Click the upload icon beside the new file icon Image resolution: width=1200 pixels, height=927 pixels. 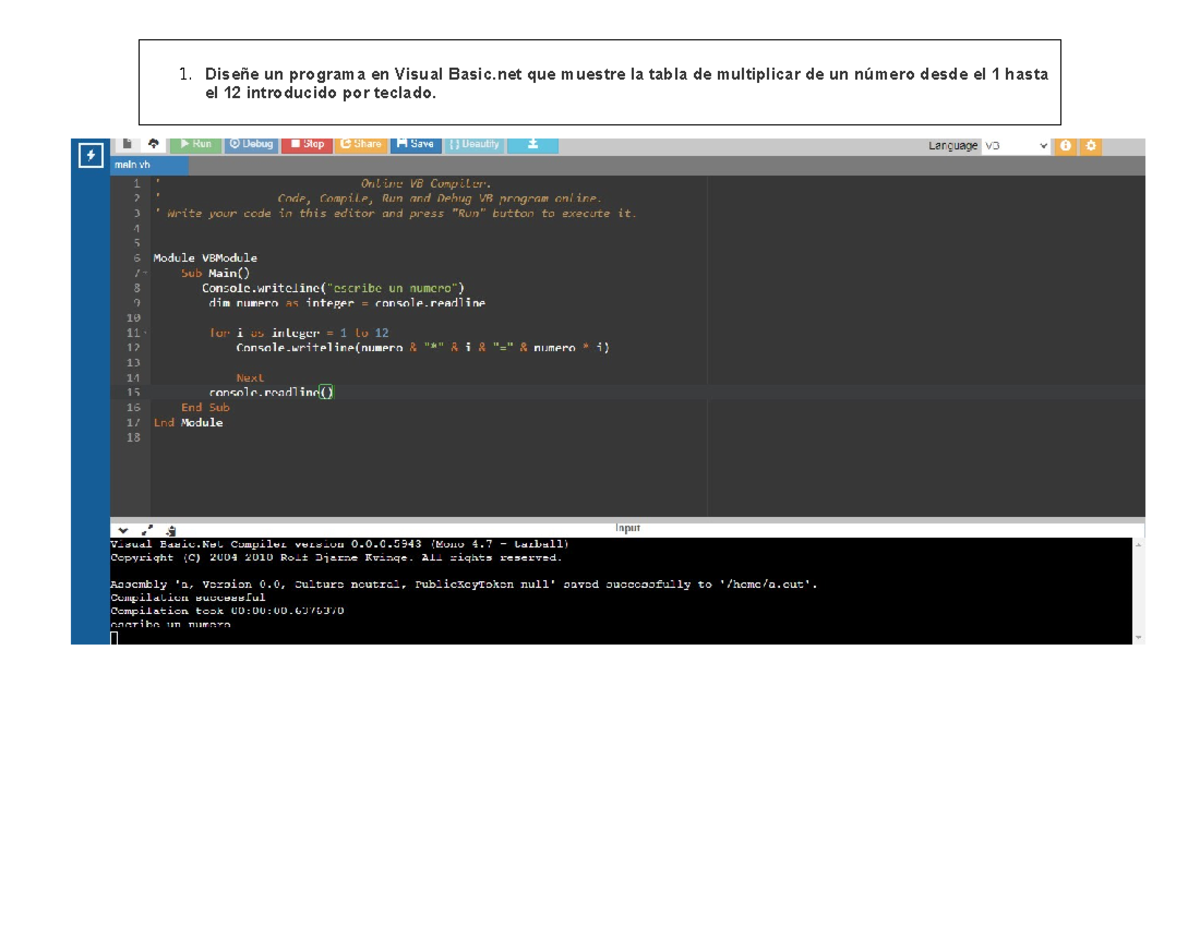153,143
